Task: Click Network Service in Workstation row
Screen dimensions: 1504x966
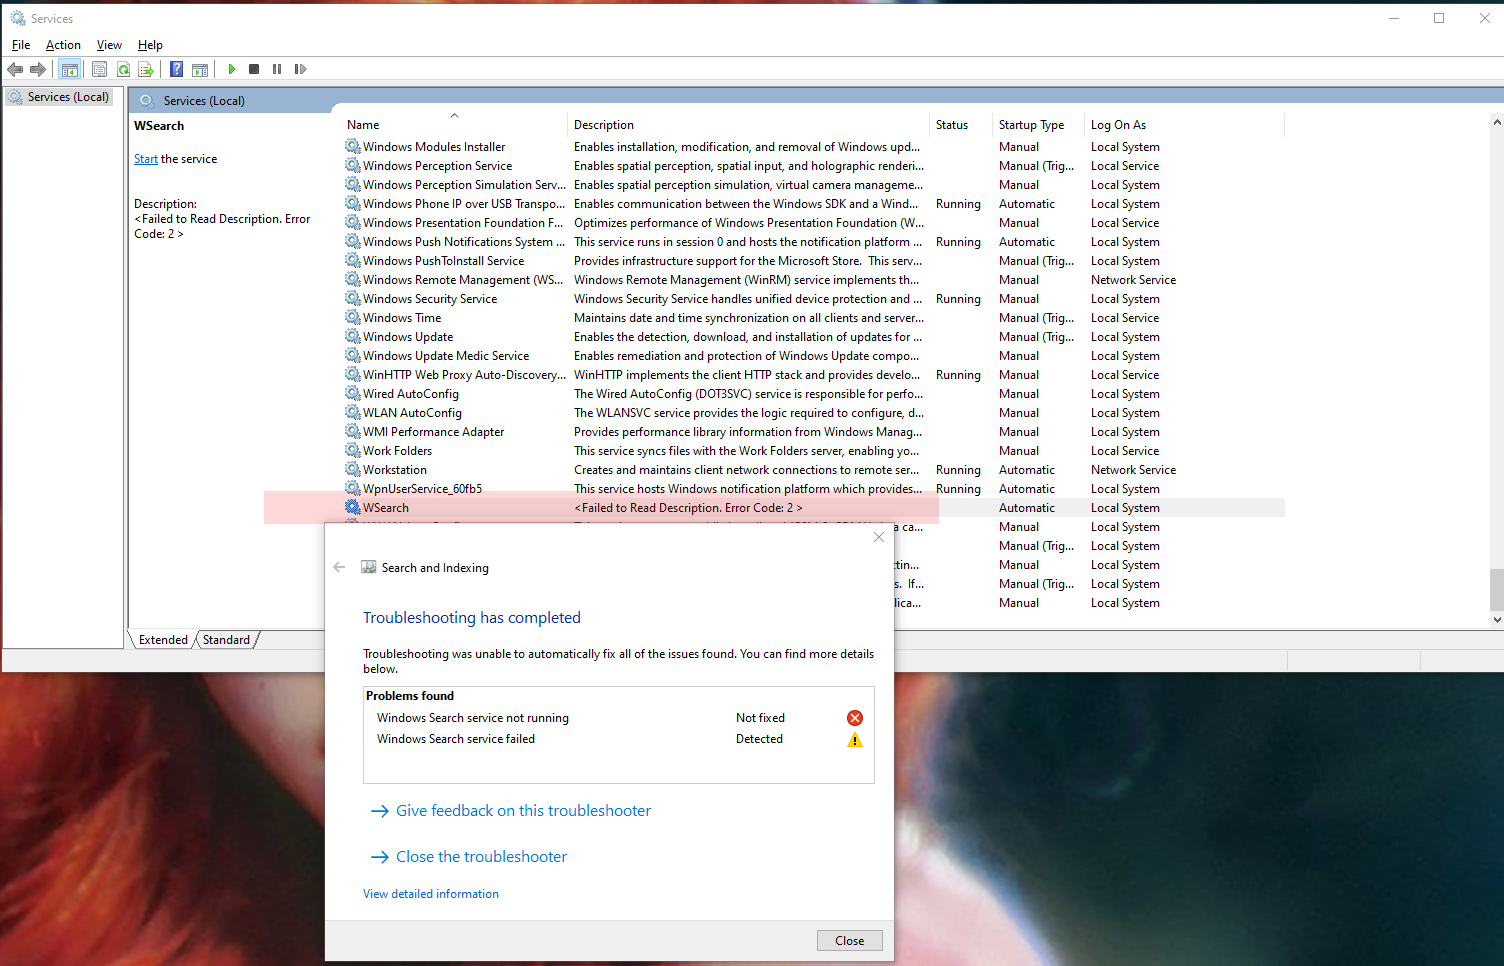Action: click(1133, 470)
